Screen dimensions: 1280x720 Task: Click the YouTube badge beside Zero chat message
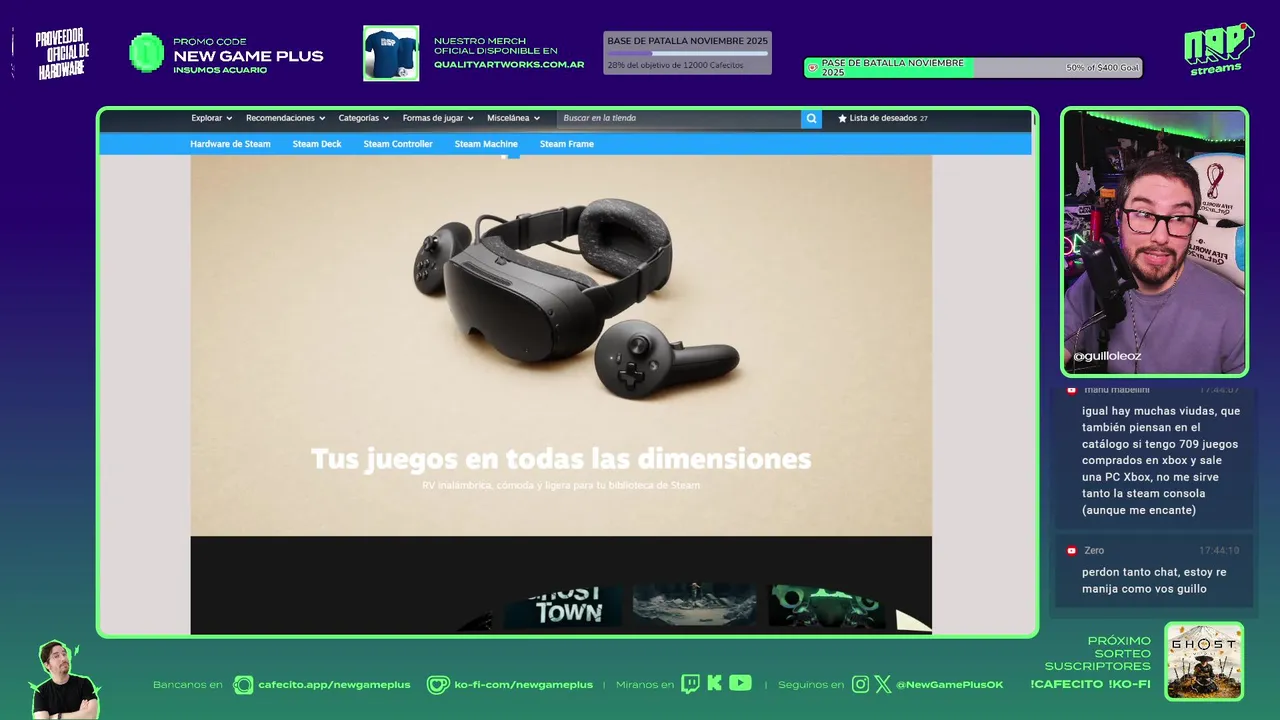point(1072,550)
